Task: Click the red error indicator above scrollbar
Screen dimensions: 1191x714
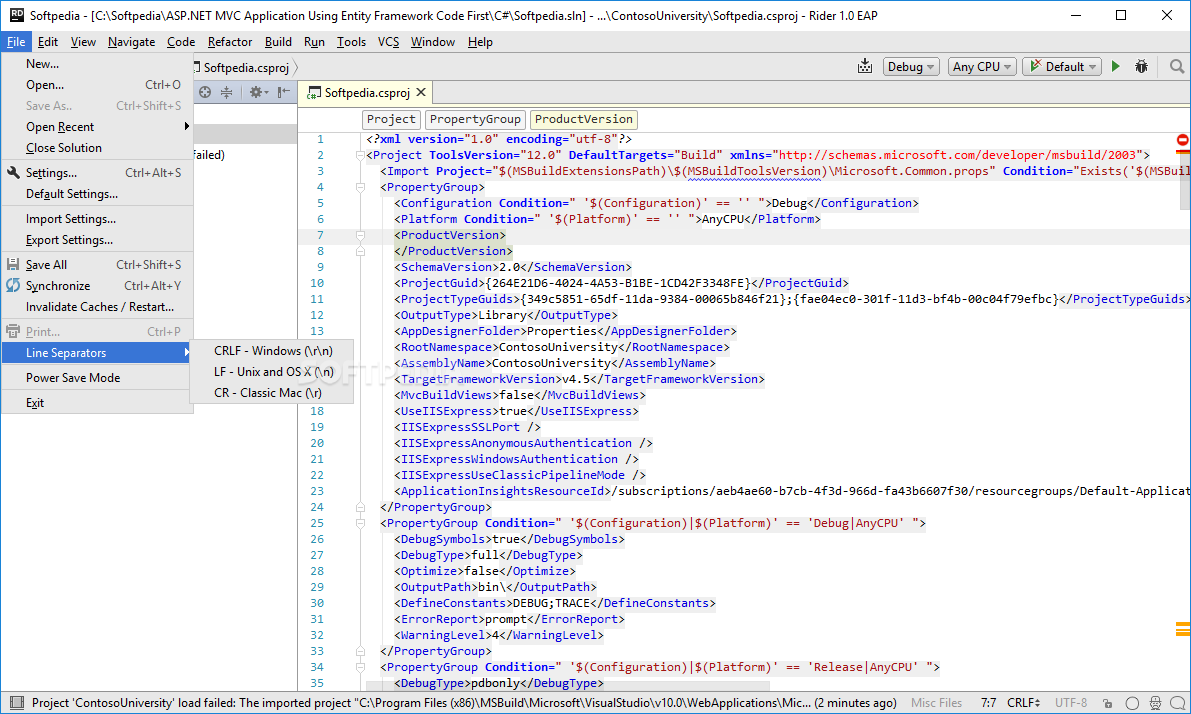Action: pyautogui.click(x=1183, y=141)
